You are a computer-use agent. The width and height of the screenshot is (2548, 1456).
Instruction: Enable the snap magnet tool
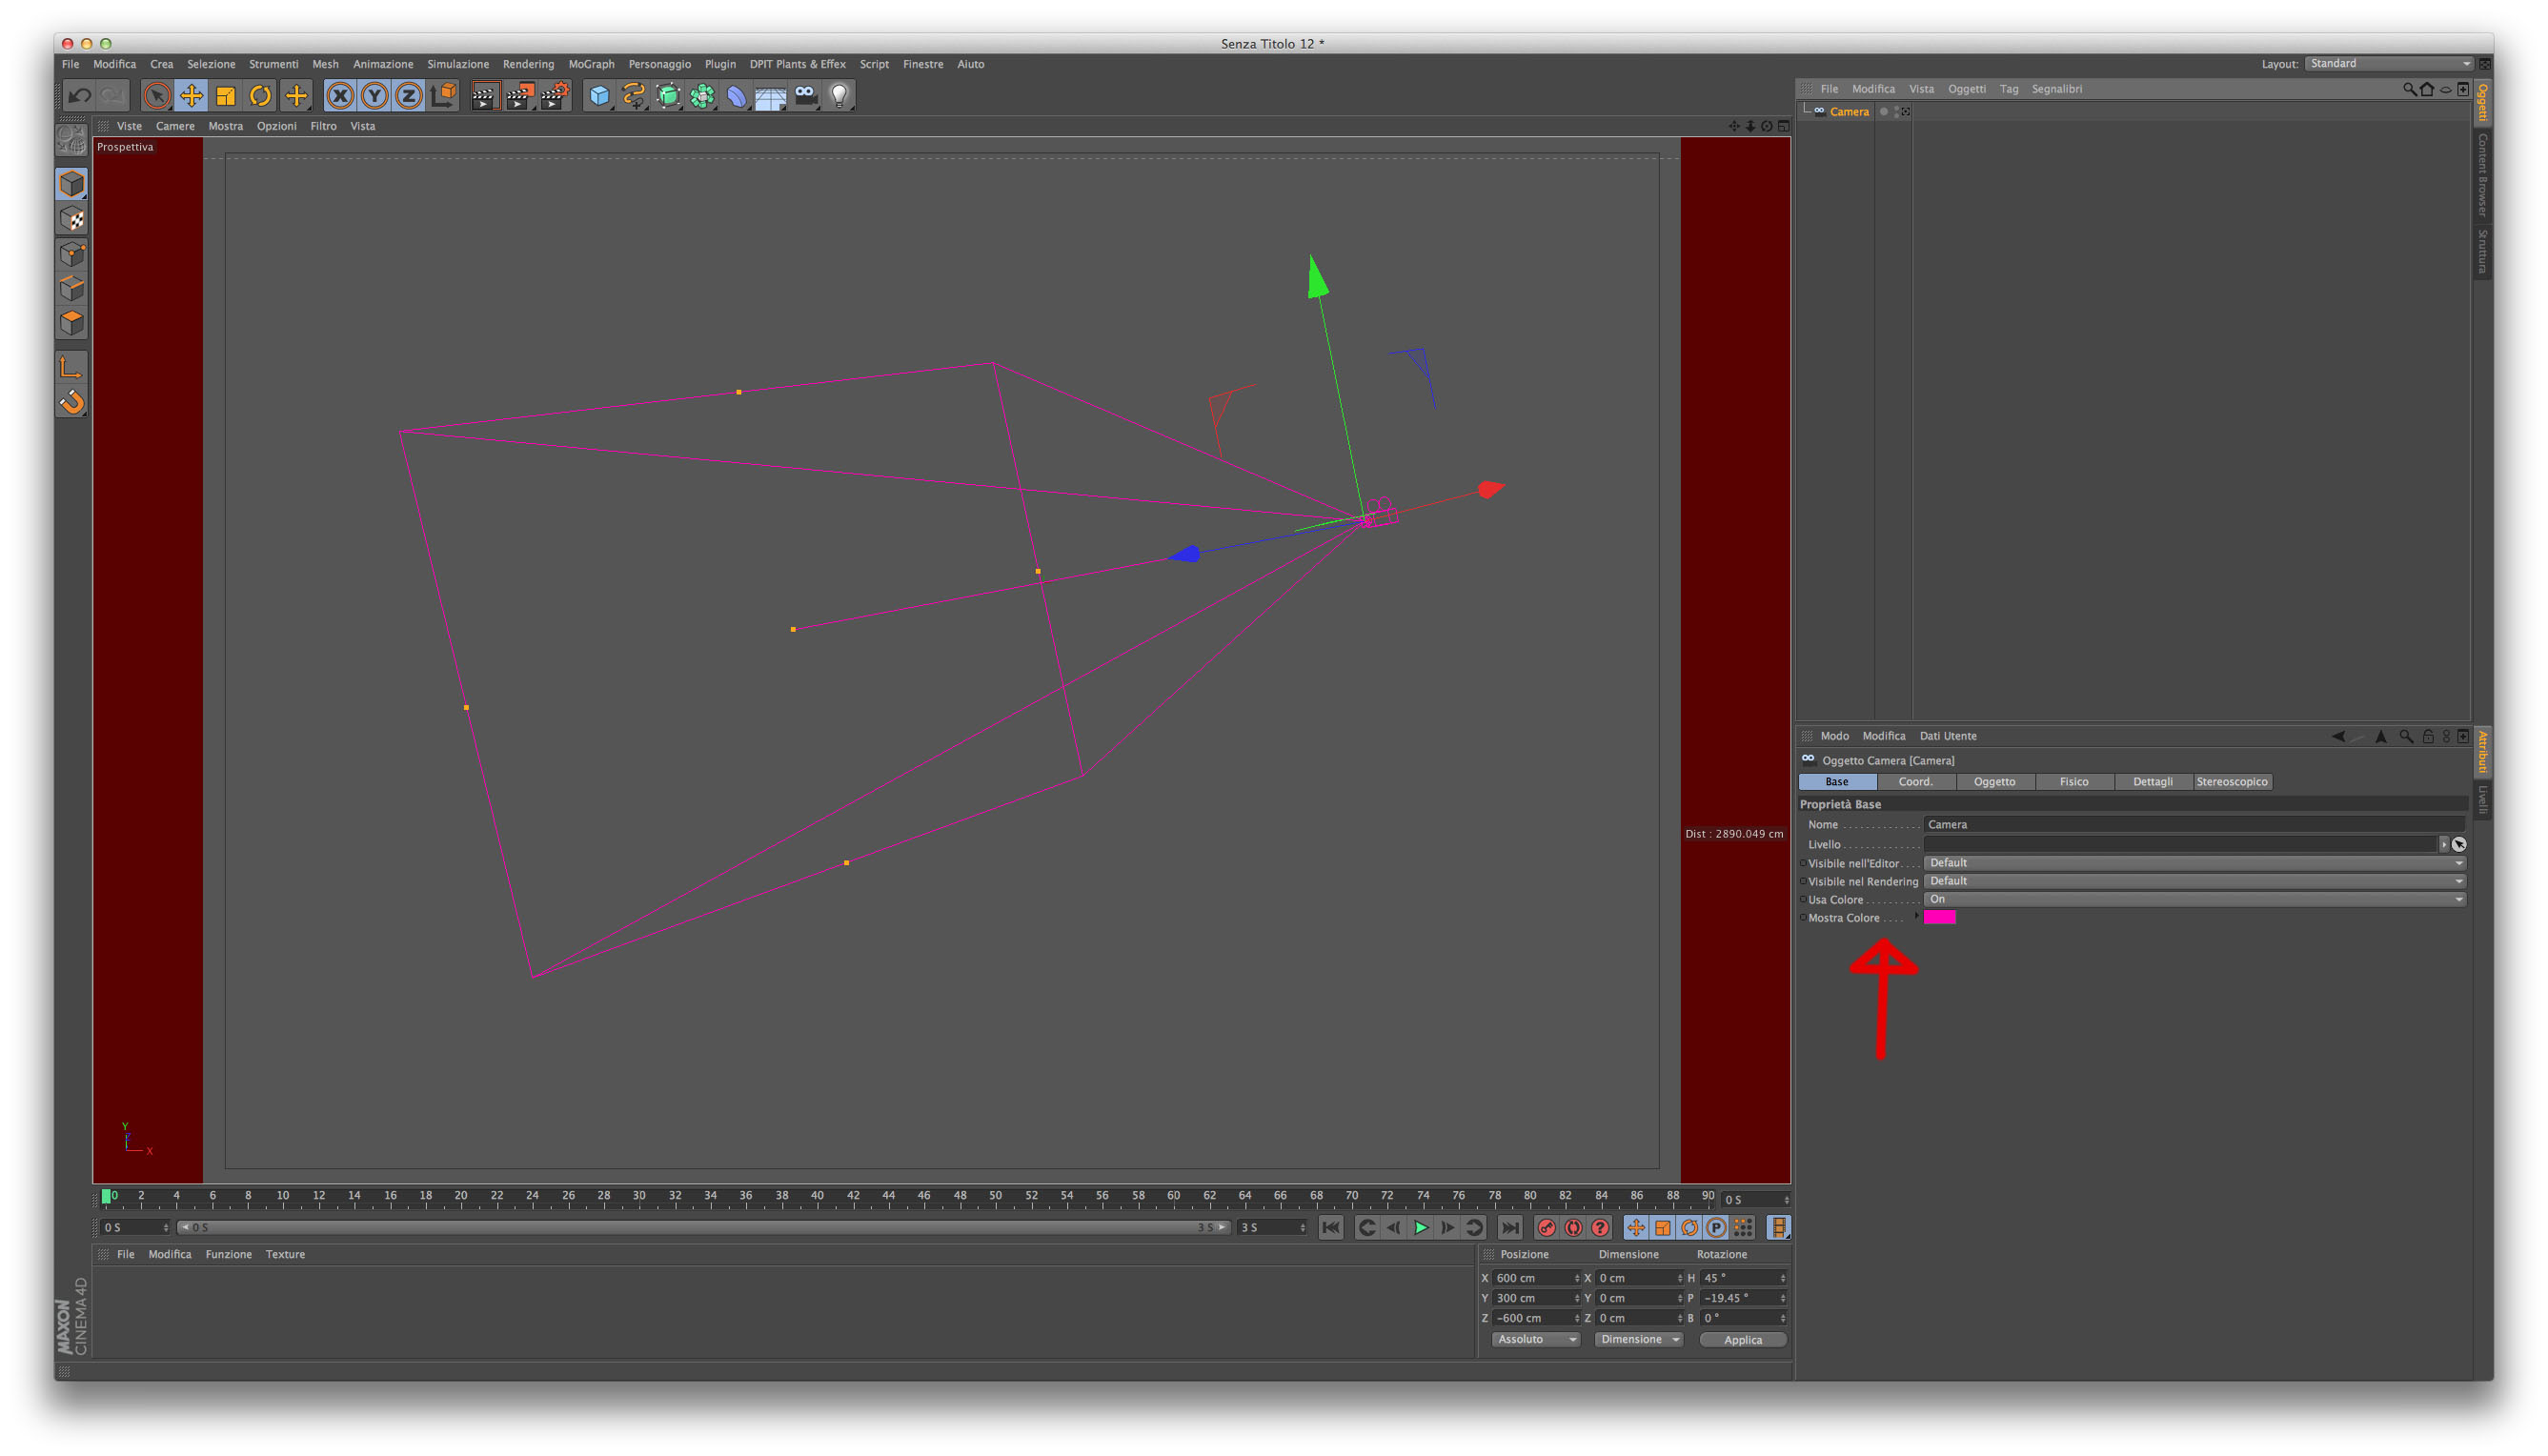[72, 402]
